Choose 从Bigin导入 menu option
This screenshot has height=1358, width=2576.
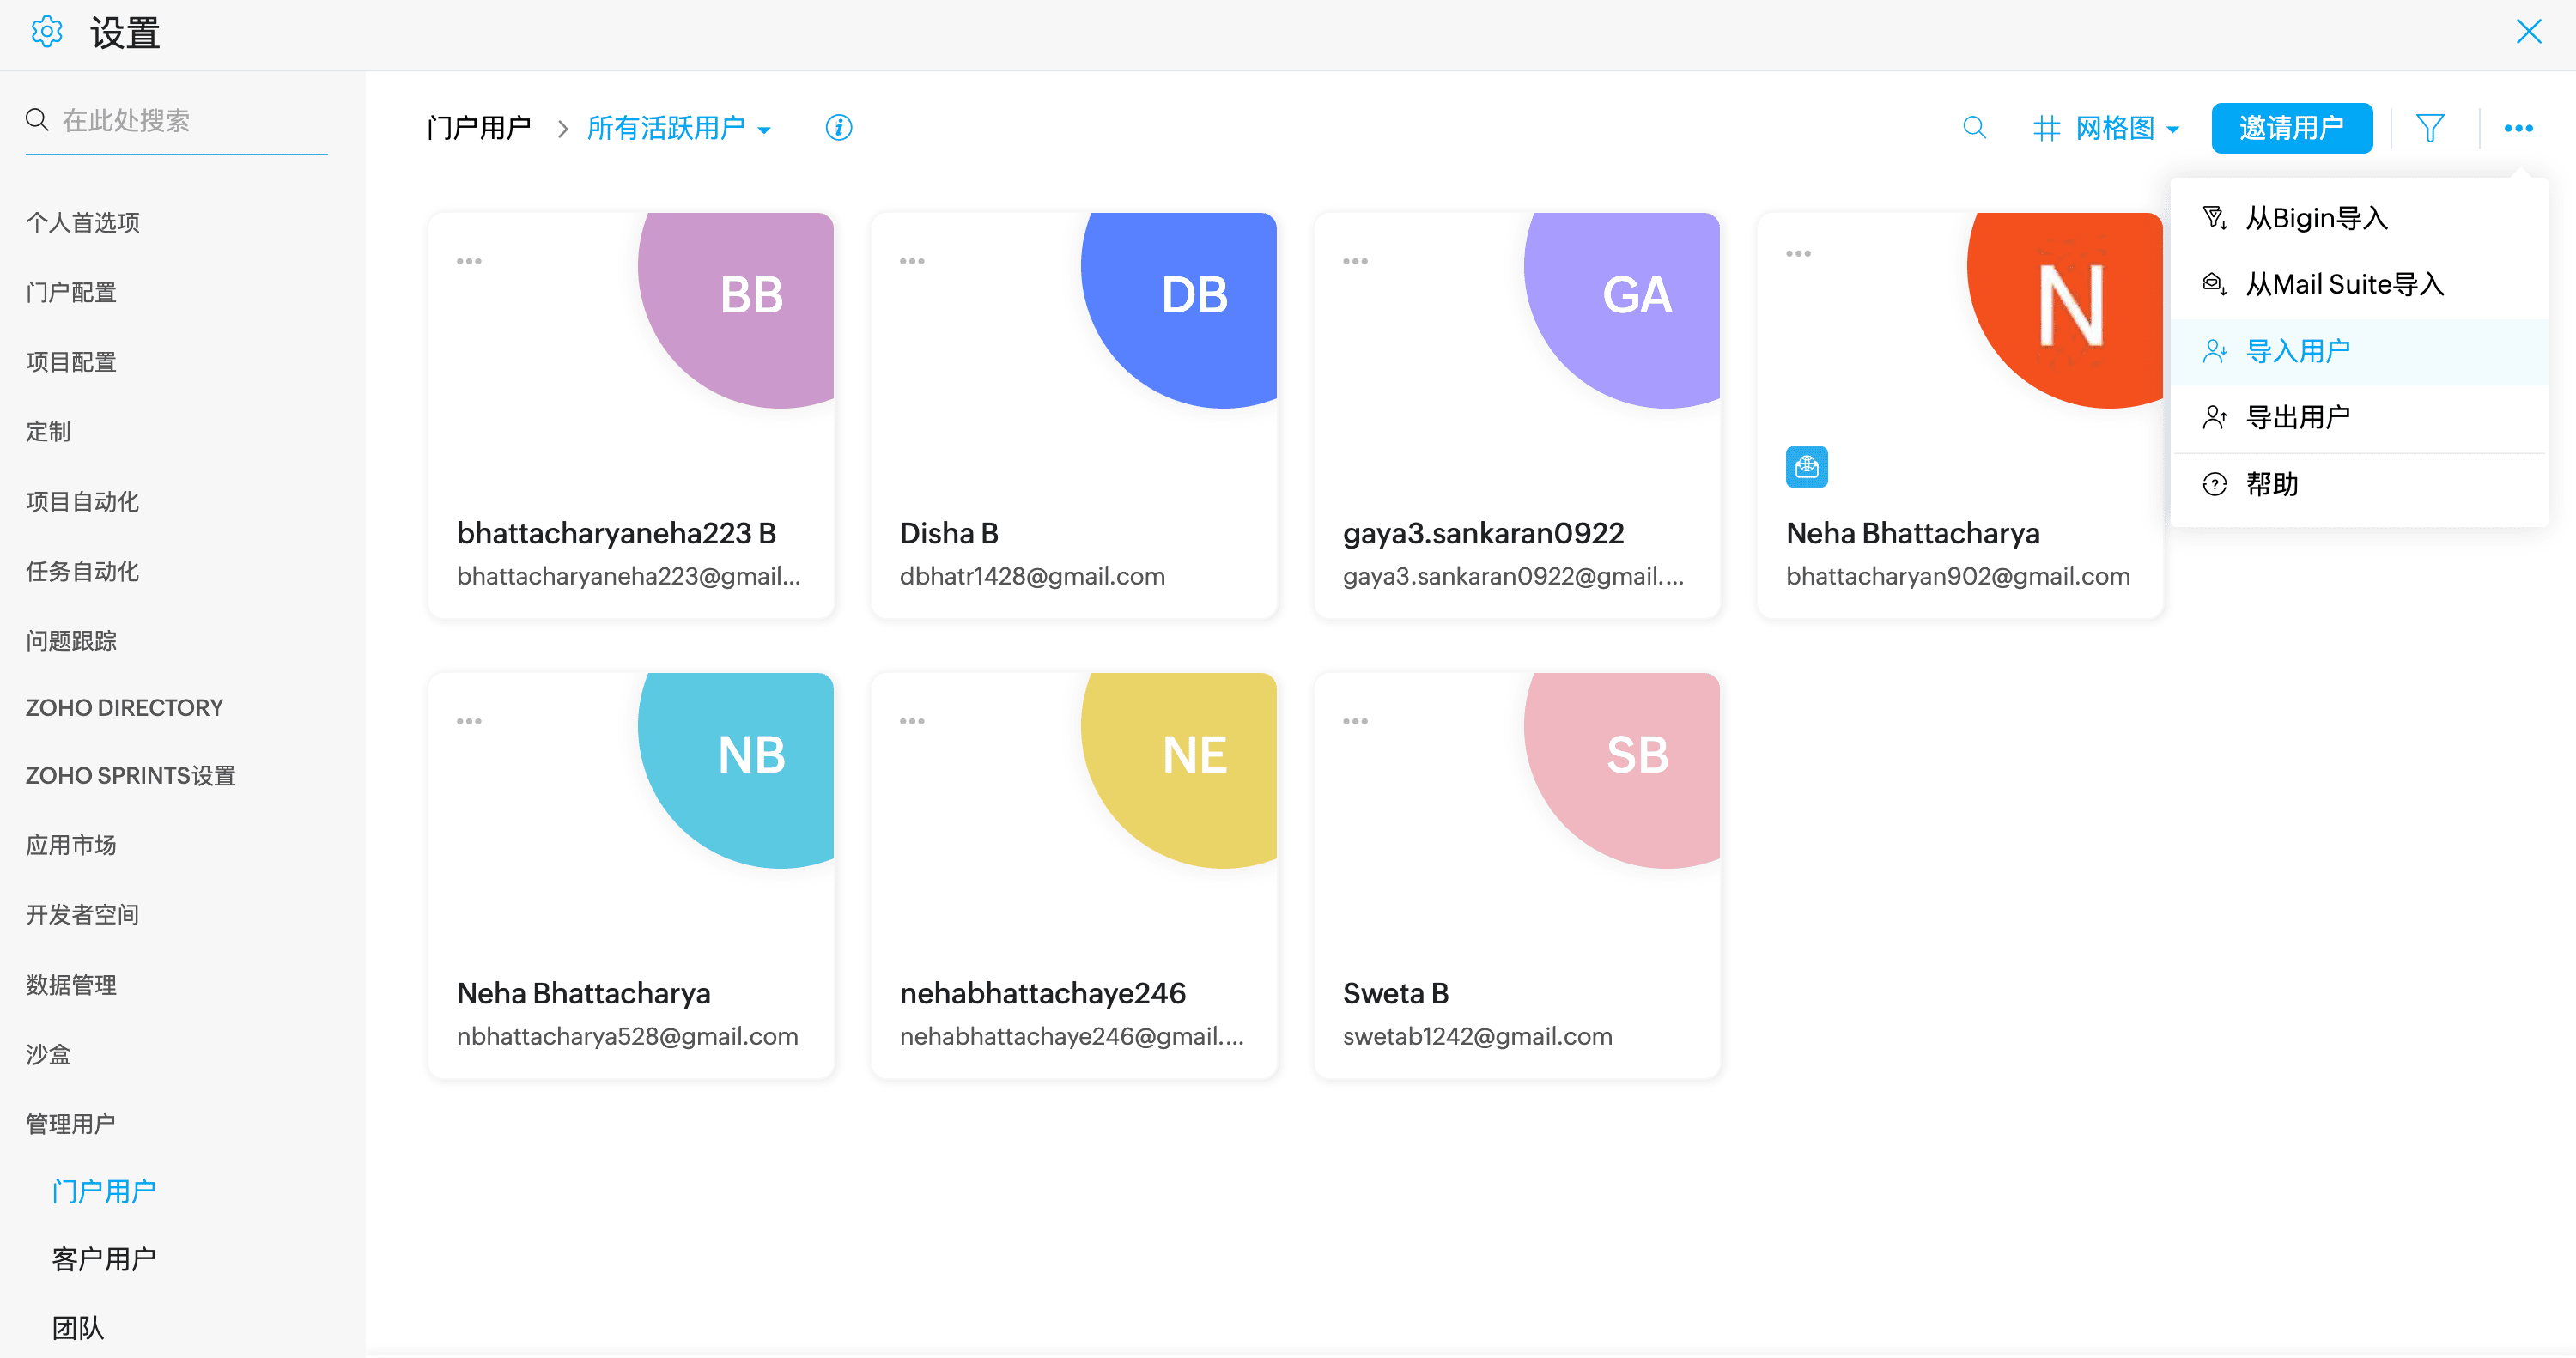coord(2315,218)
